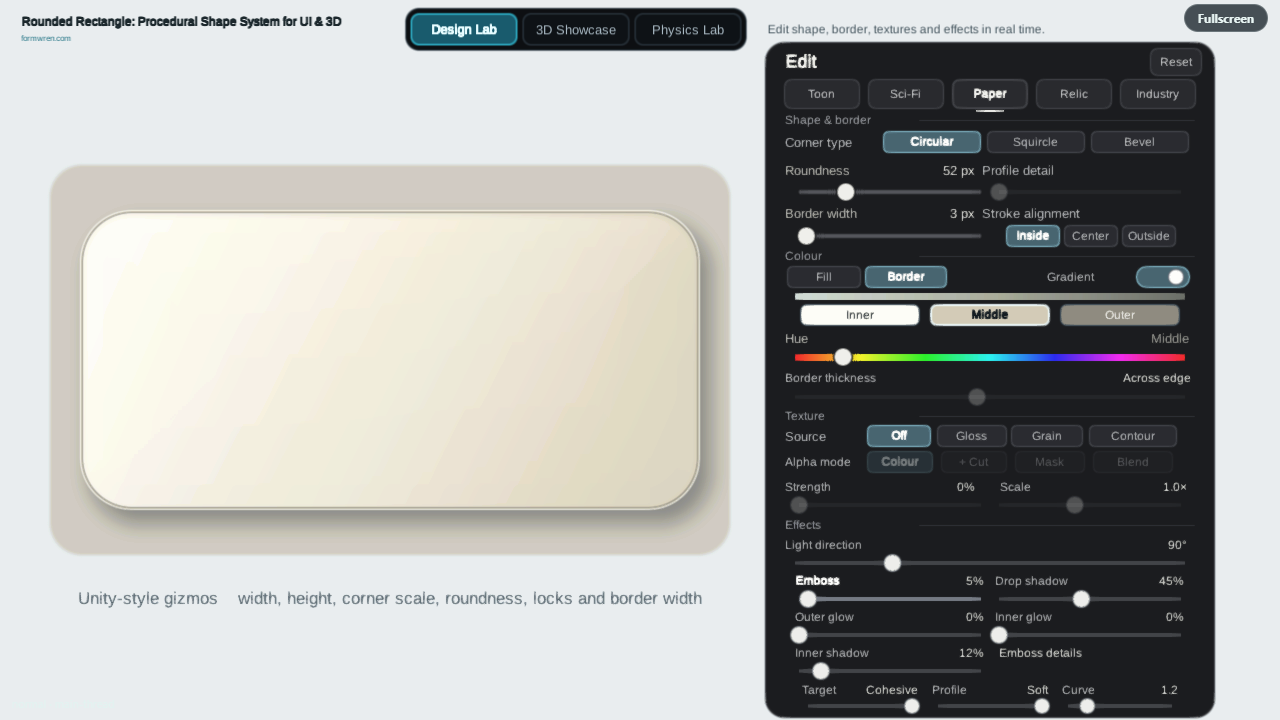Click the Inner glow slider handle

click(x=999, y=635)
